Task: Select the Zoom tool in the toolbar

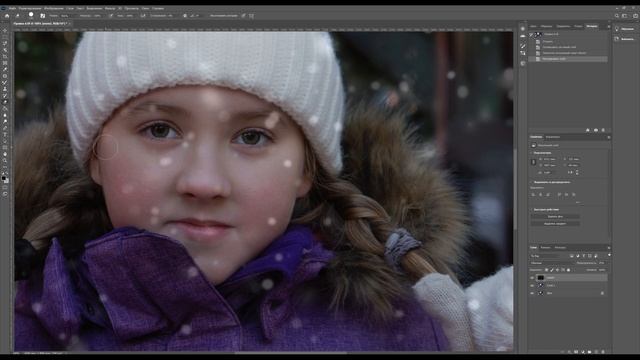Action: coord(5,161)
